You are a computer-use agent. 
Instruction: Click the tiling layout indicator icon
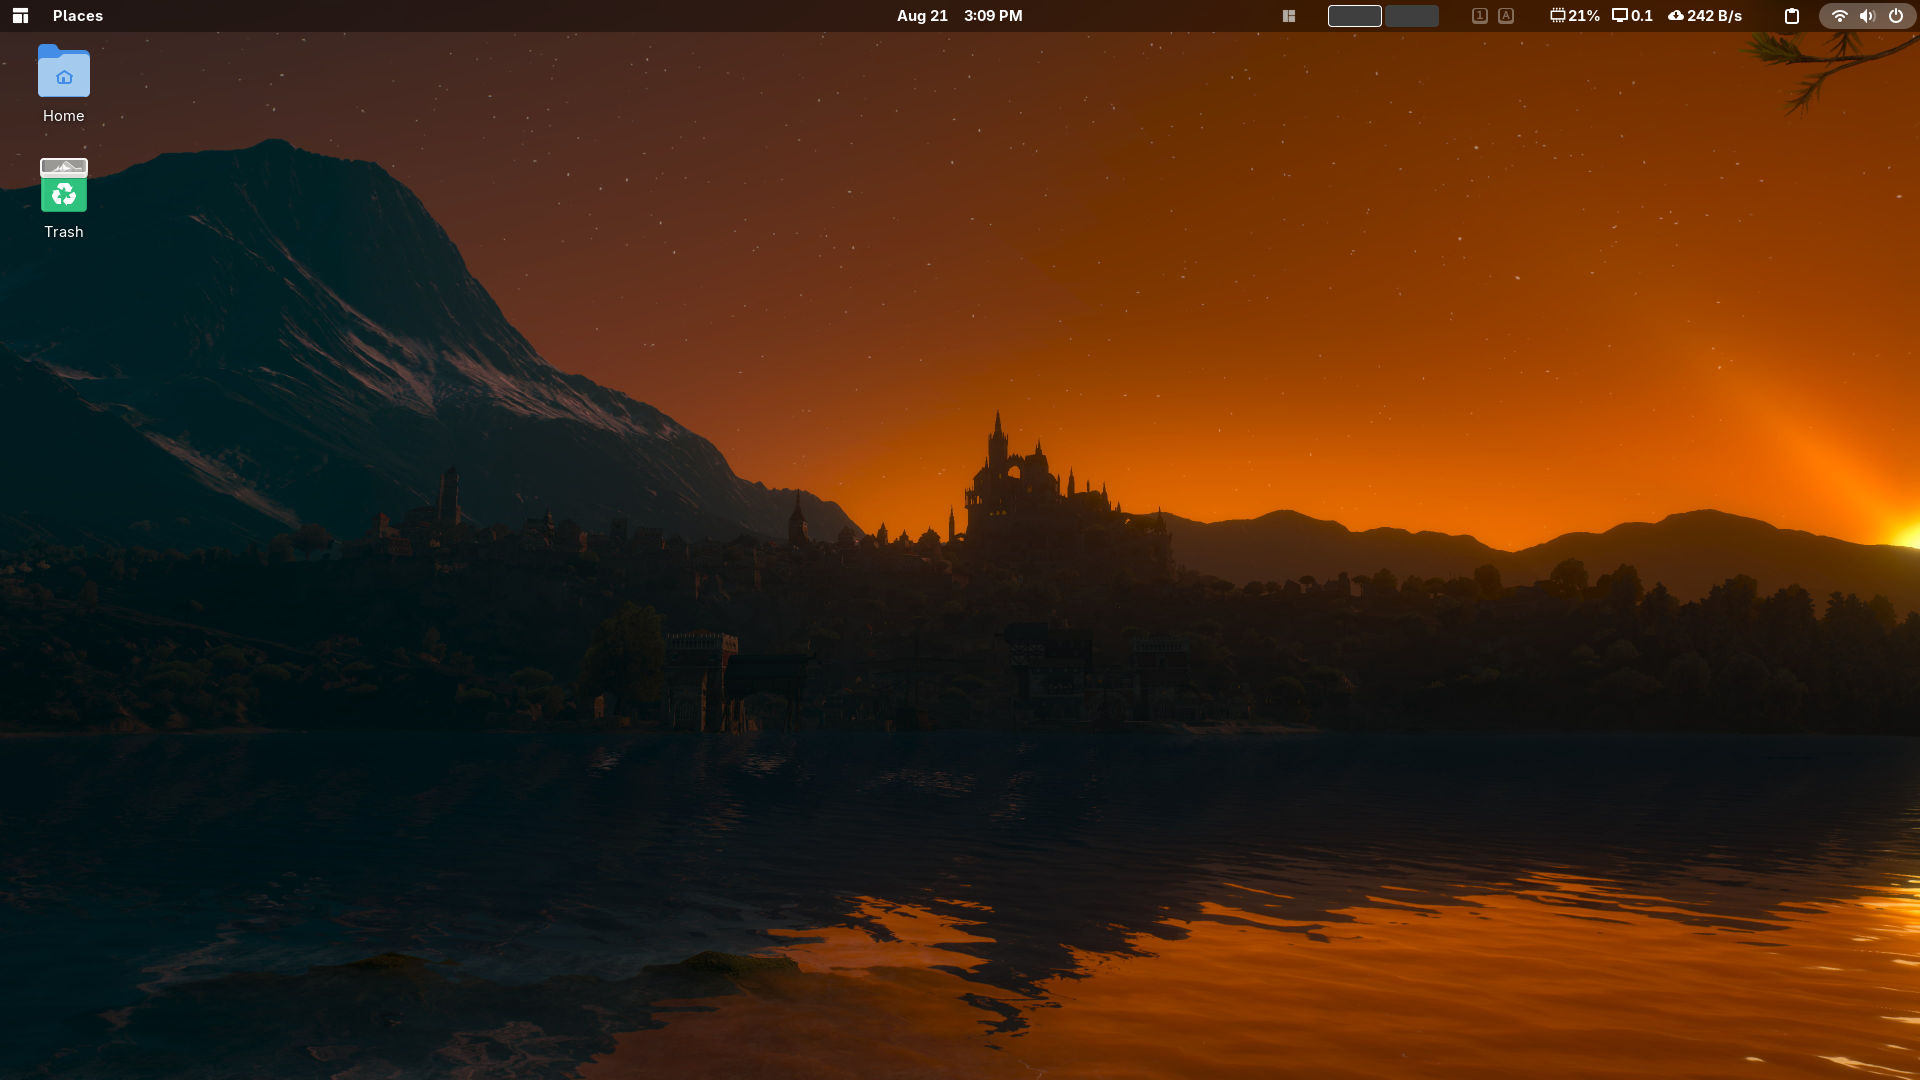(x=1289, y=16)
